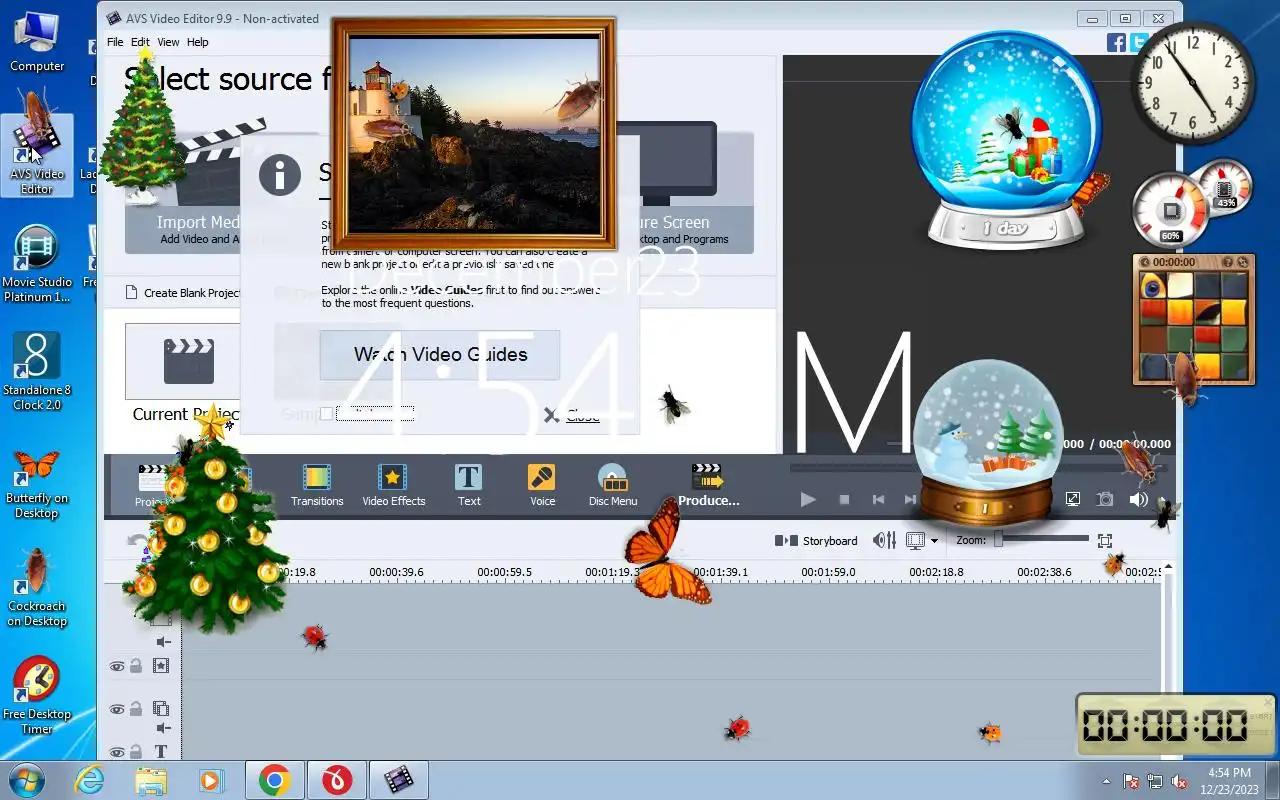Toggle visibility of the text track

(x=117, y=752)
